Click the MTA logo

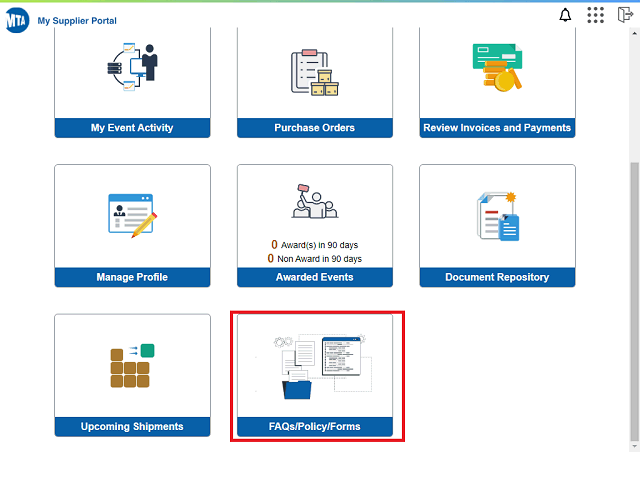click(17, 20)
